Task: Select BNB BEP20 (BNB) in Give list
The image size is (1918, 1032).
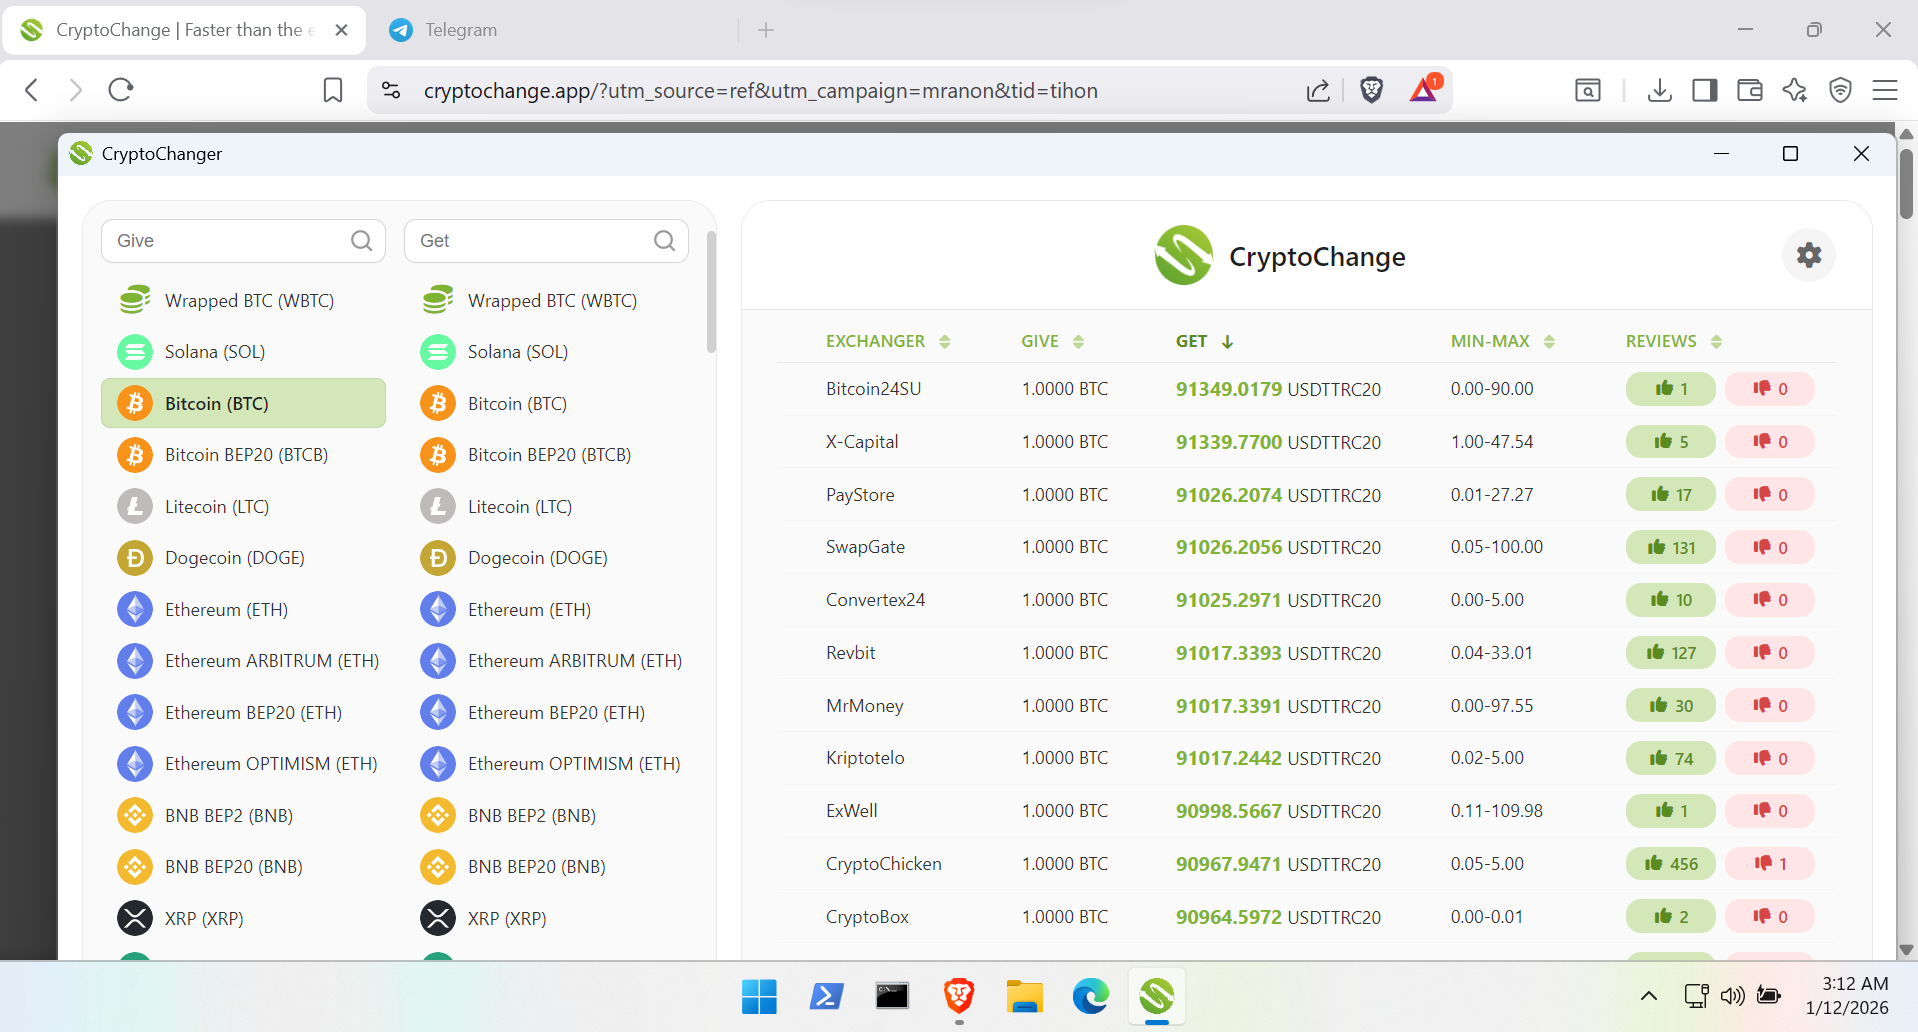Action: coord(243,867)
